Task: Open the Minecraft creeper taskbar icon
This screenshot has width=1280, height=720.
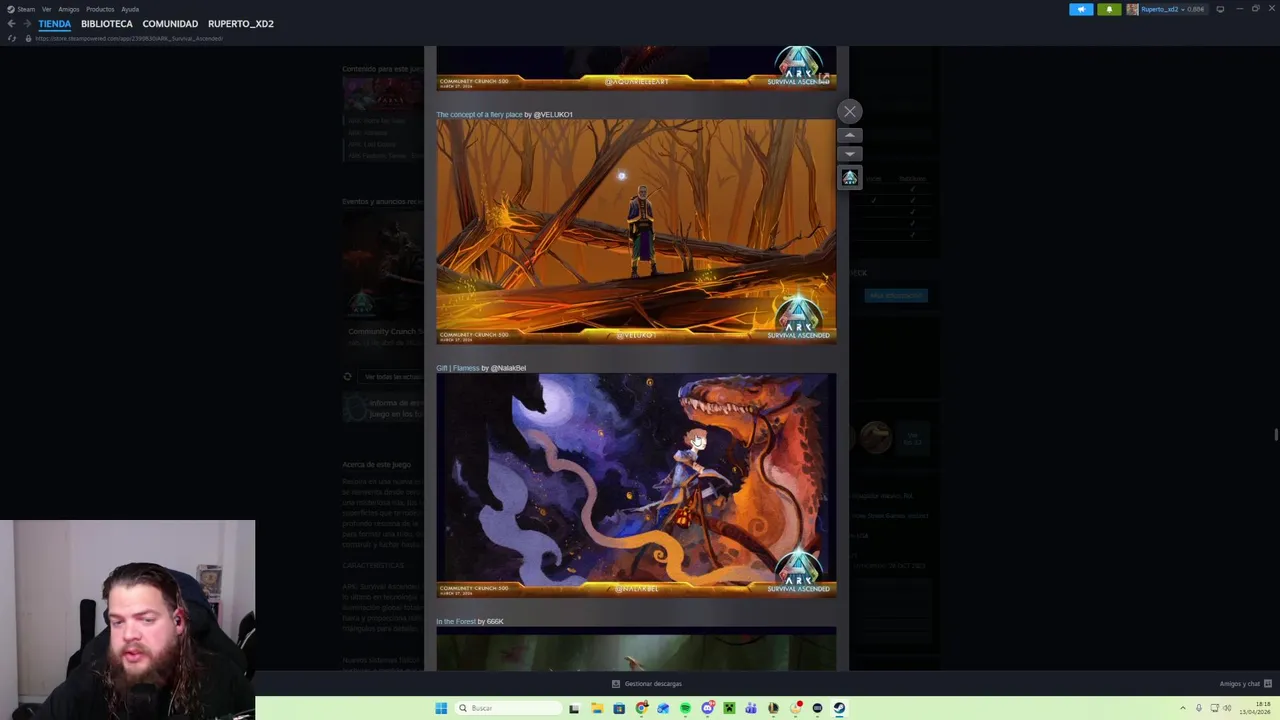Action: (729, 708)
